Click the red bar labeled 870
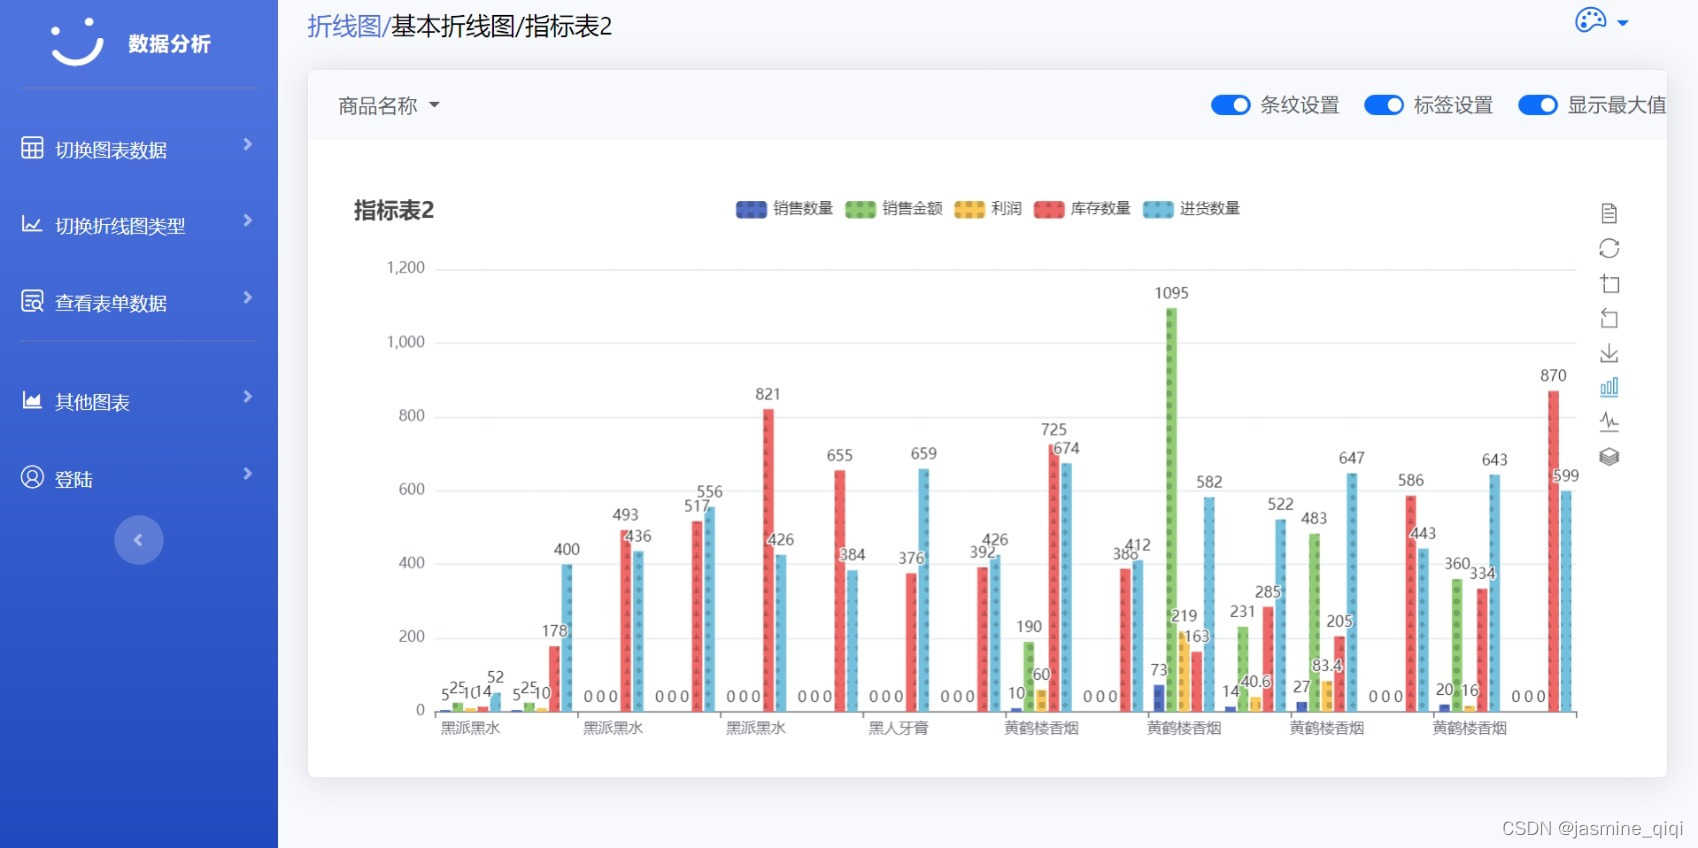Viewport: 1698px width, 848px height. click(x=1553, y=551)
